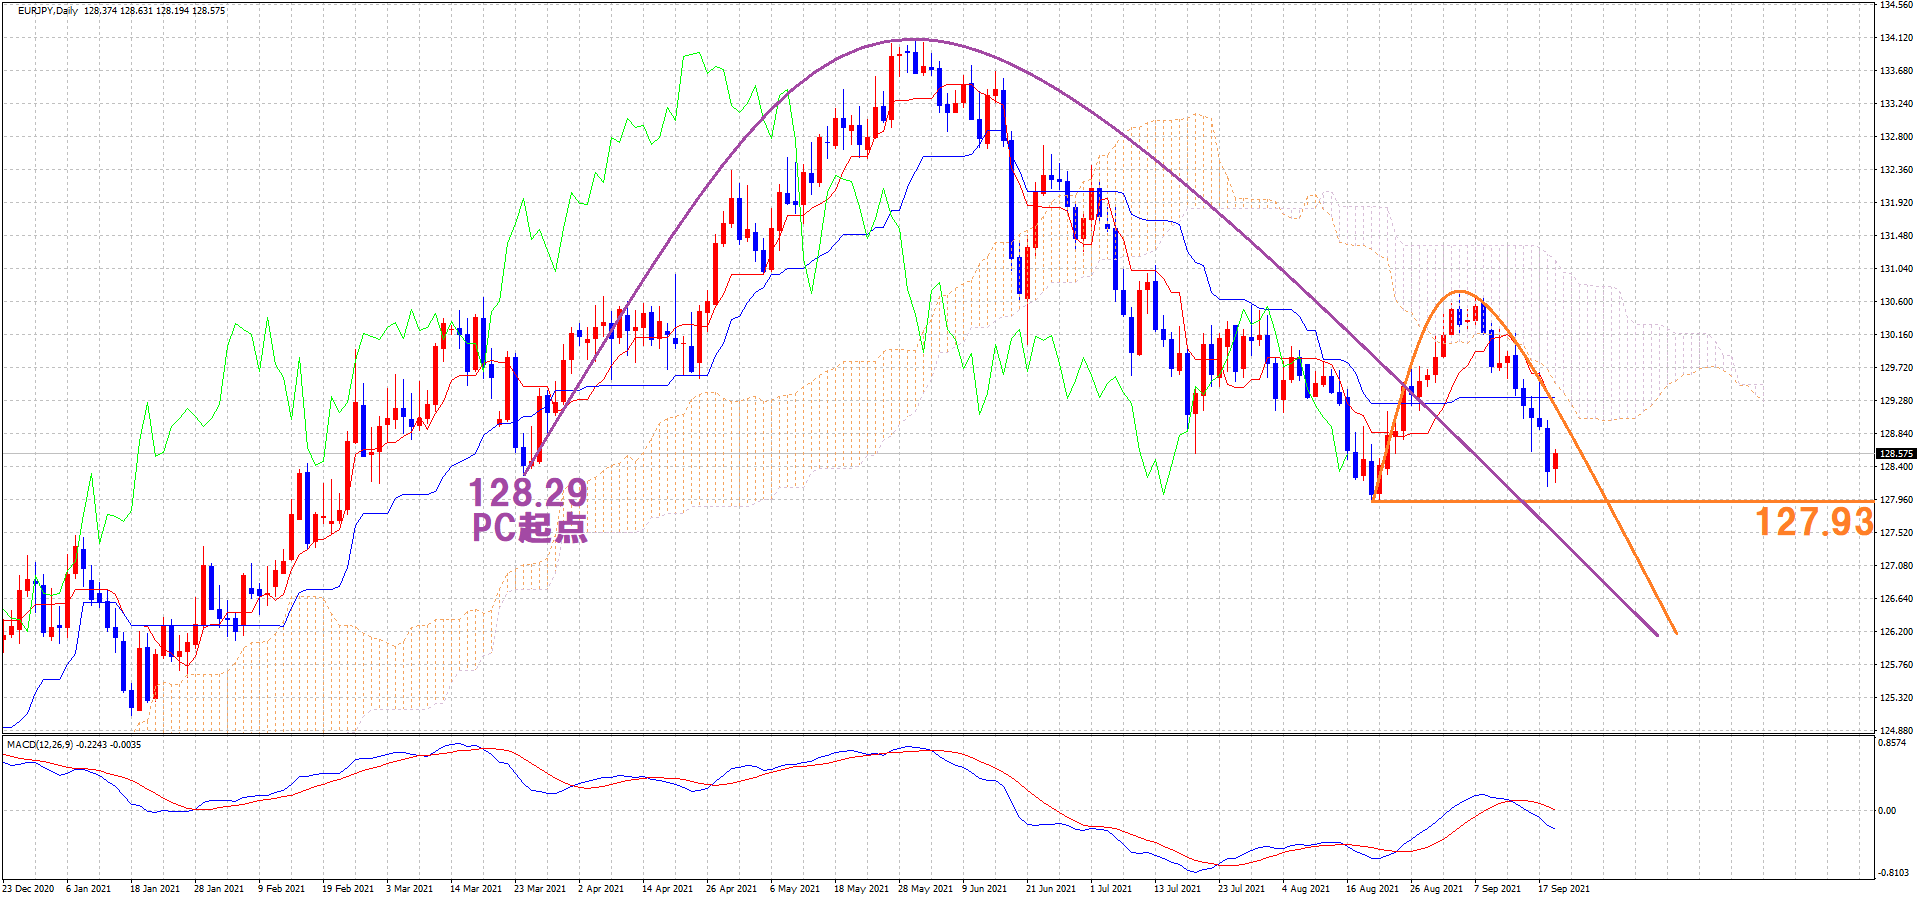The image size is (1920, 900).
Task: Click the 4 Aug 2021 date label
Action: click(1306, 888)
